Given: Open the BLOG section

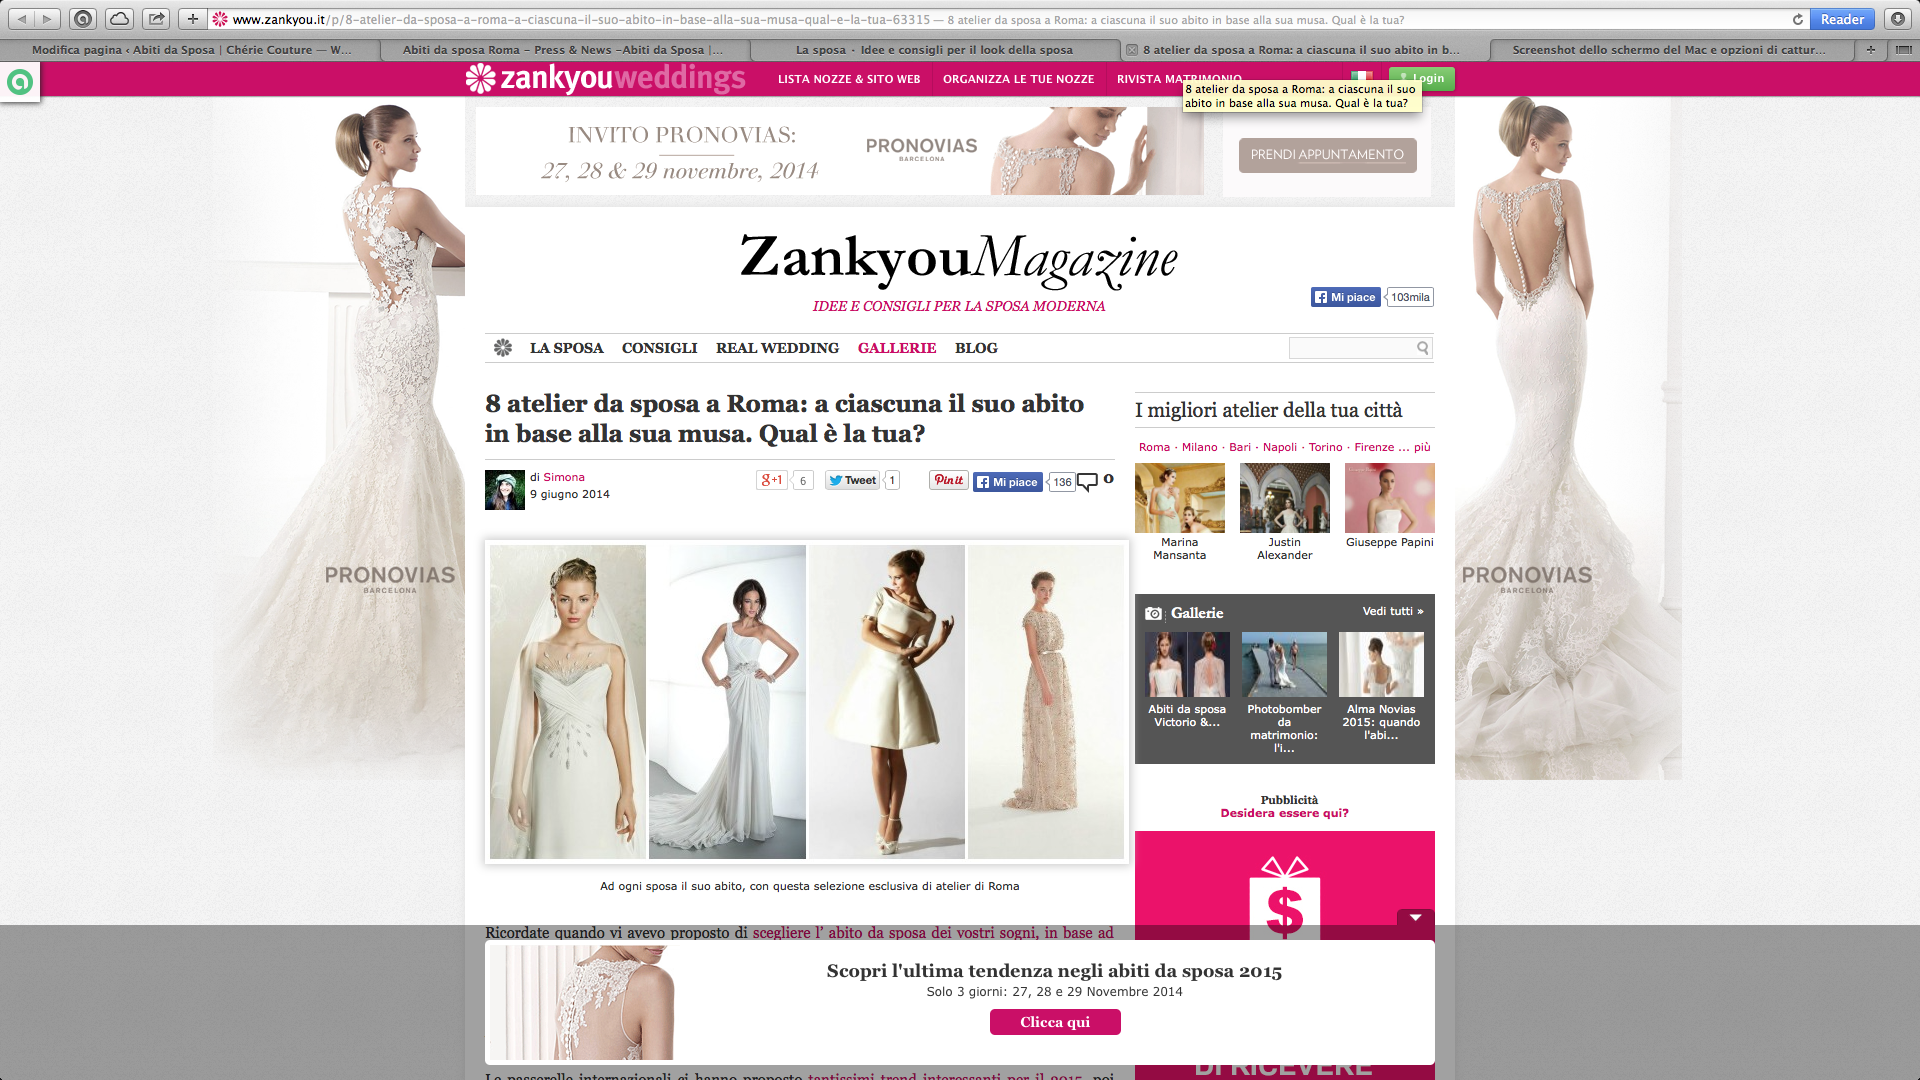Looking at the screenshot, I should coord(976,348).
